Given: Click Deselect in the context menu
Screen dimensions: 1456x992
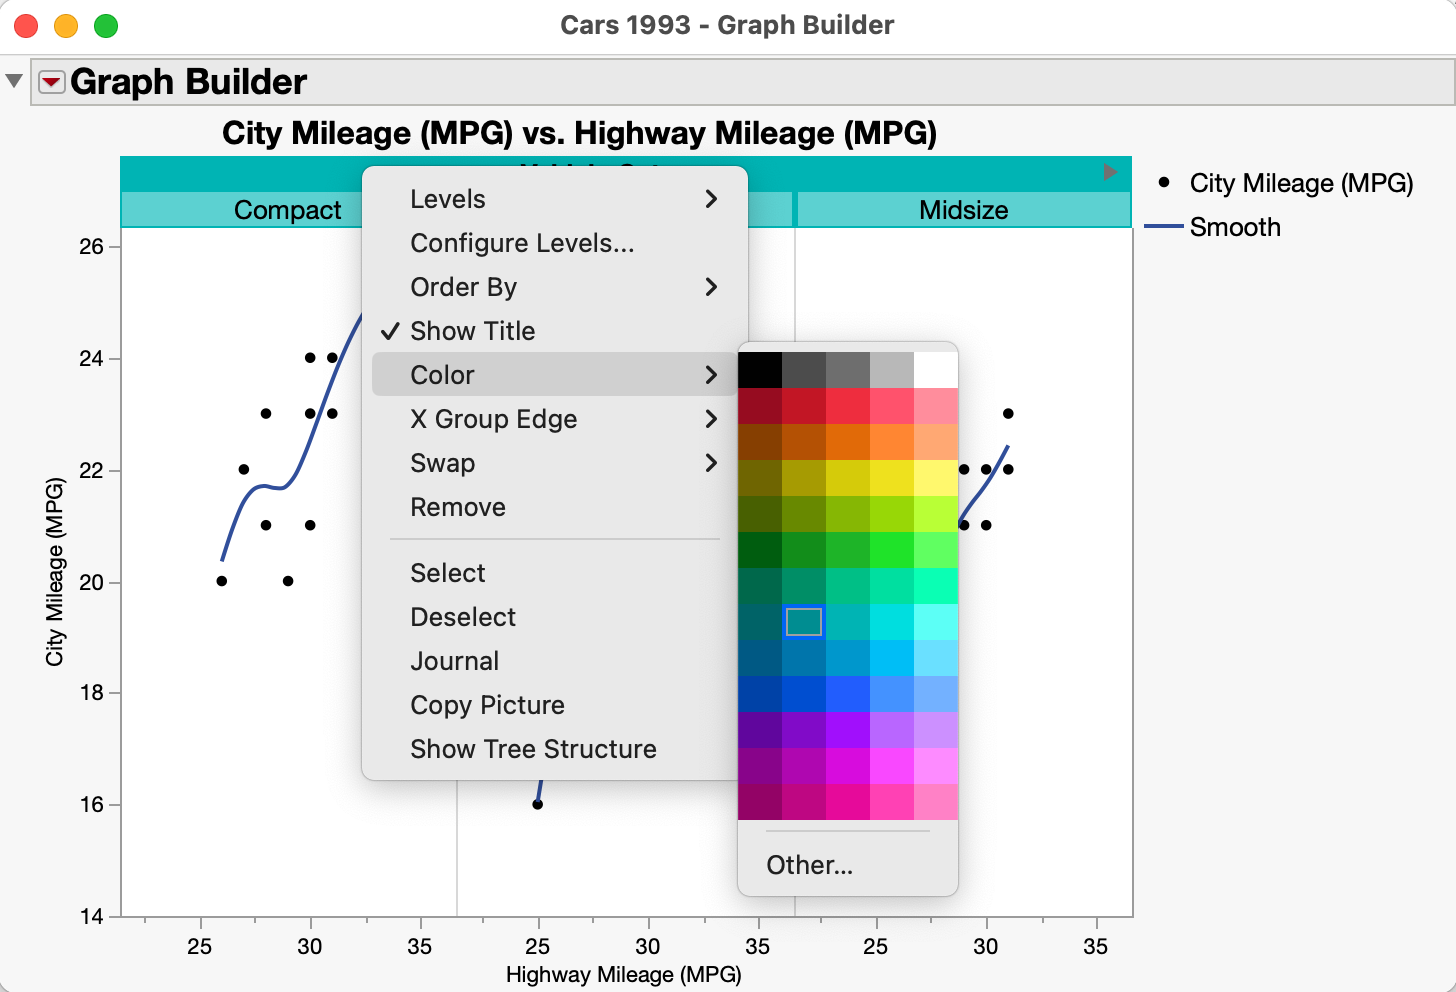Looking at the screenshot, I should pyautogui.click(x=462, y=617).
